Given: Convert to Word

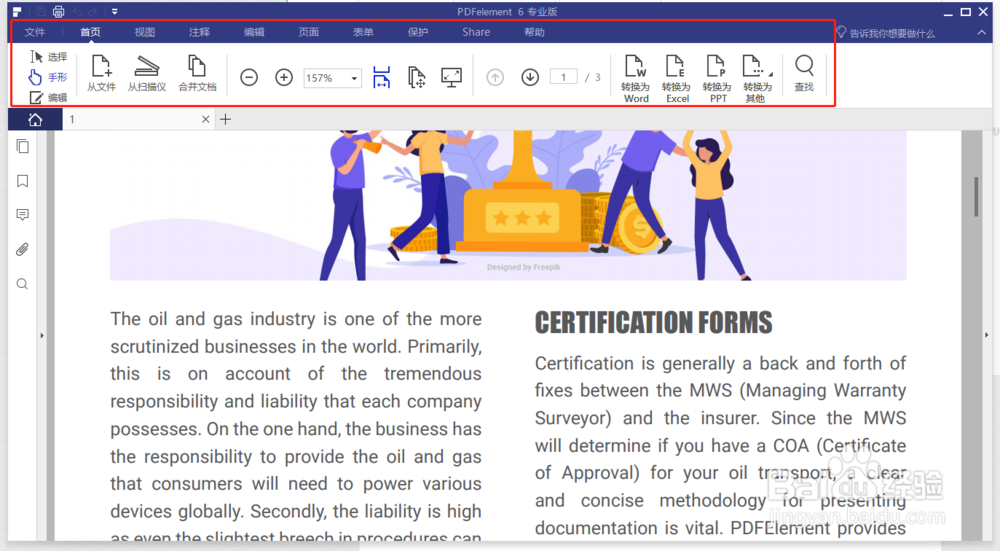Looking at the screenshot, I should pos(636,78).
